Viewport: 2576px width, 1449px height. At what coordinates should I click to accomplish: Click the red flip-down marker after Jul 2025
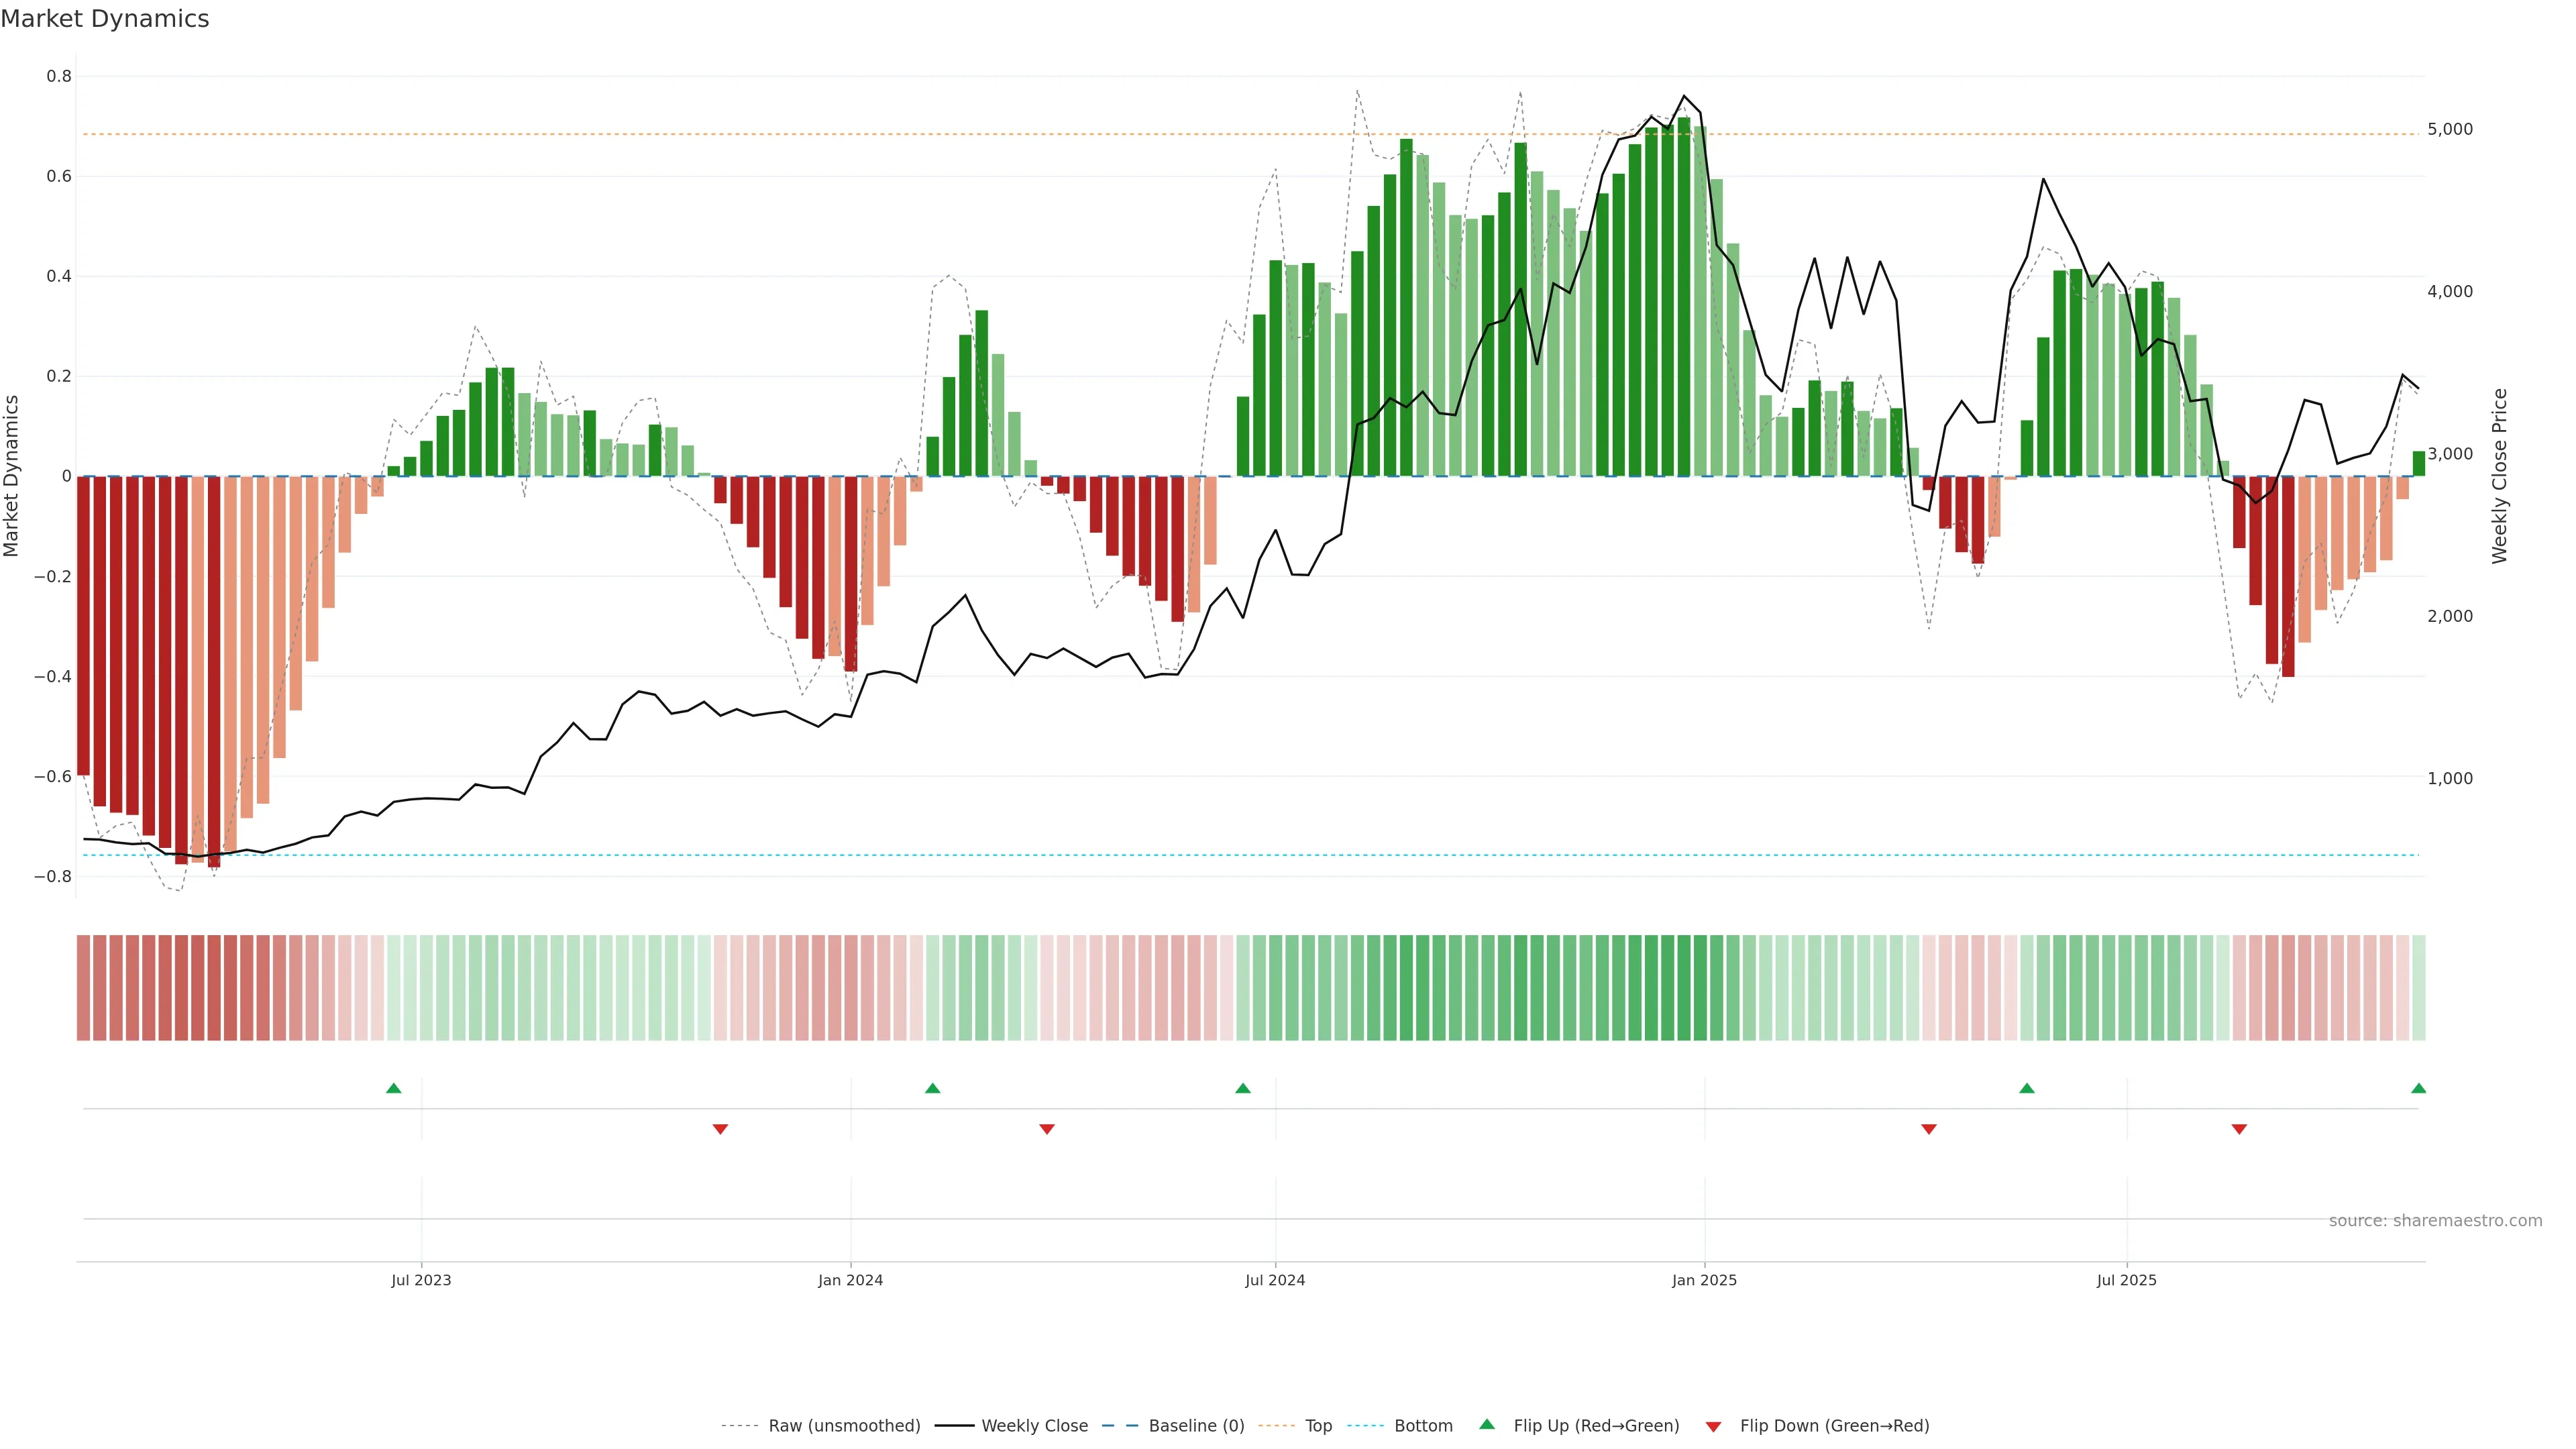click(2239, 1129)
